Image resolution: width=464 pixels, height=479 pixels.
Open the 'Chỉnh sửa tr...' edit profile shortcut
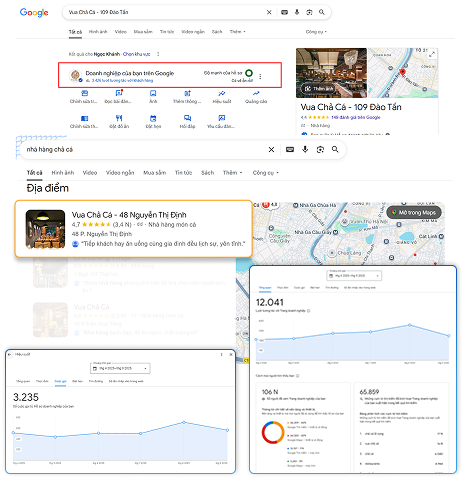(84, 97)
